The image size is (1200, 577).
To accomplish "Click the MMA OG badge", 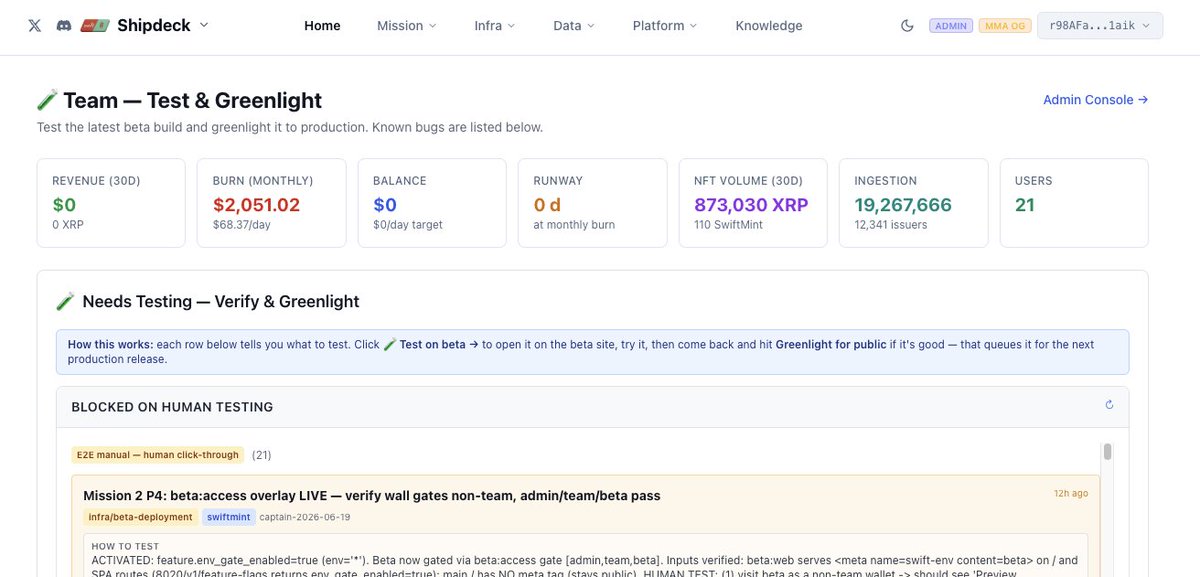I will point(1003,25).
